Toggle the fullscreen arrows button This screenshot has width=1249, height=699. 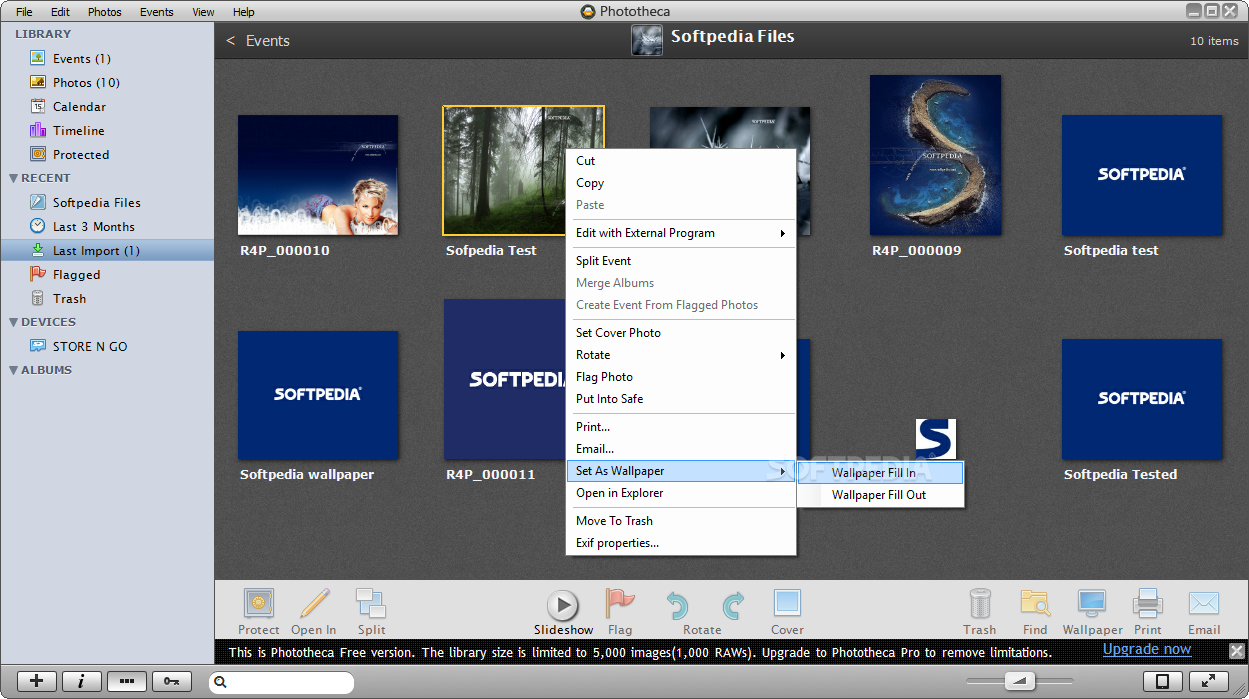coord(1208,681)
